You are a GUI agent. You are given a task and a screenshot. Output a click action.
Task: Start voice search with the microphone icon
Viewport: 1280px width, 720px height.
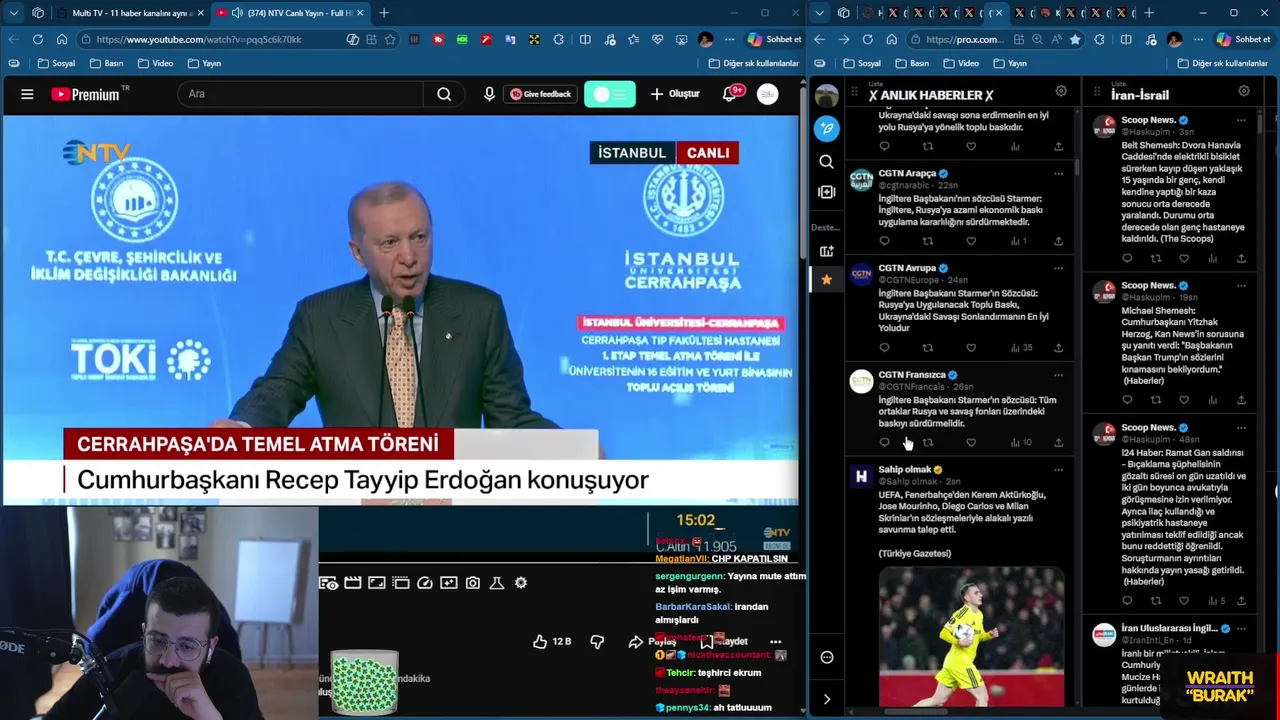pyautogui.click(x=489, y=94)
